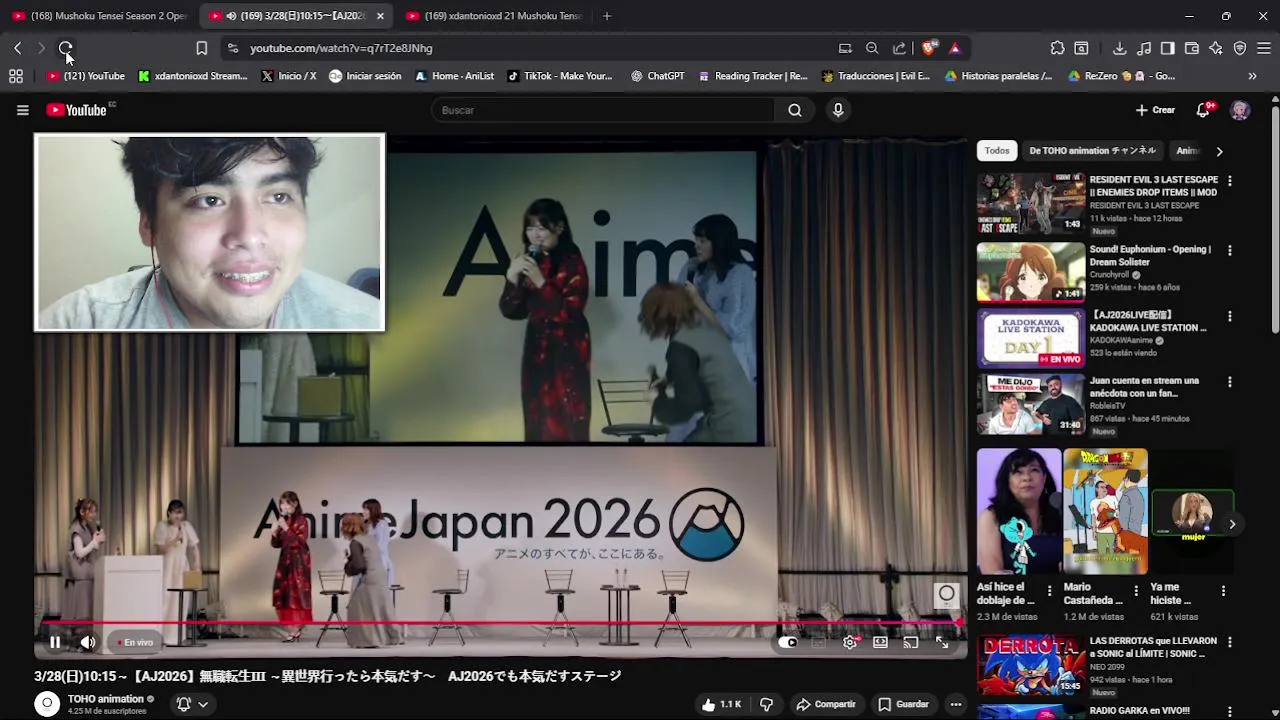Close the active 3/28 AJ2026 tab
Image resolution: width=1280 pixels, height=720 pixels.
point(380,16)
